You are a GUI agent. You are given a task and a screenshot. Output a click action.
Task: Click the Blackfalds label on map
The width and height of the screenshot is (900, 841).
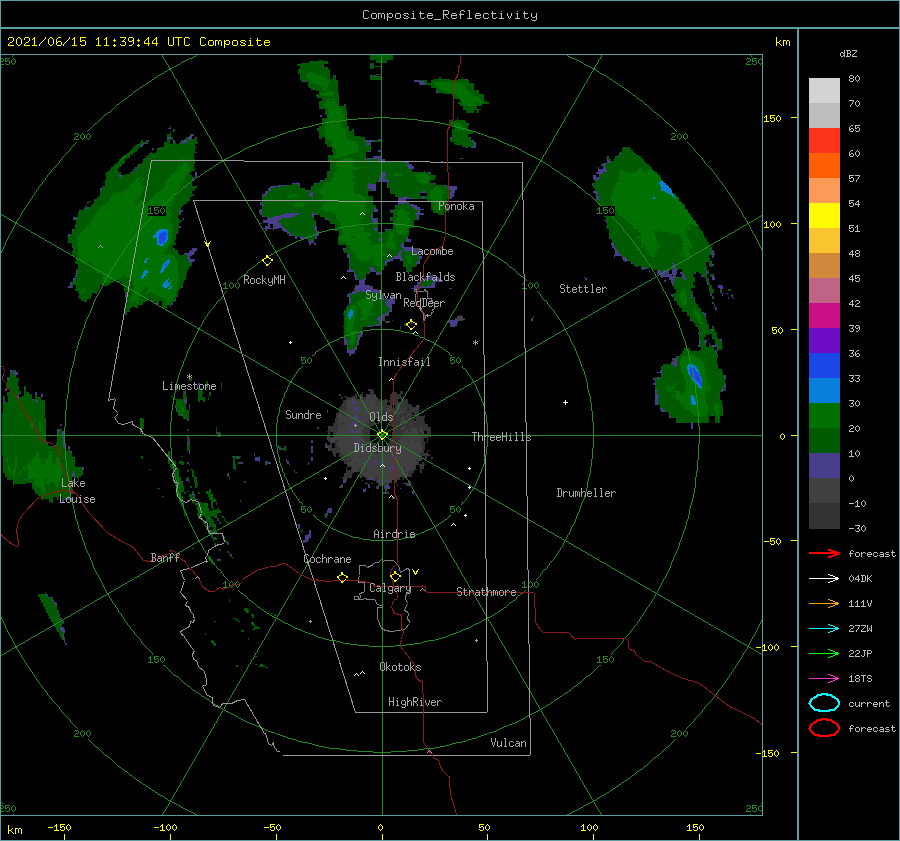tap(425, 277)
